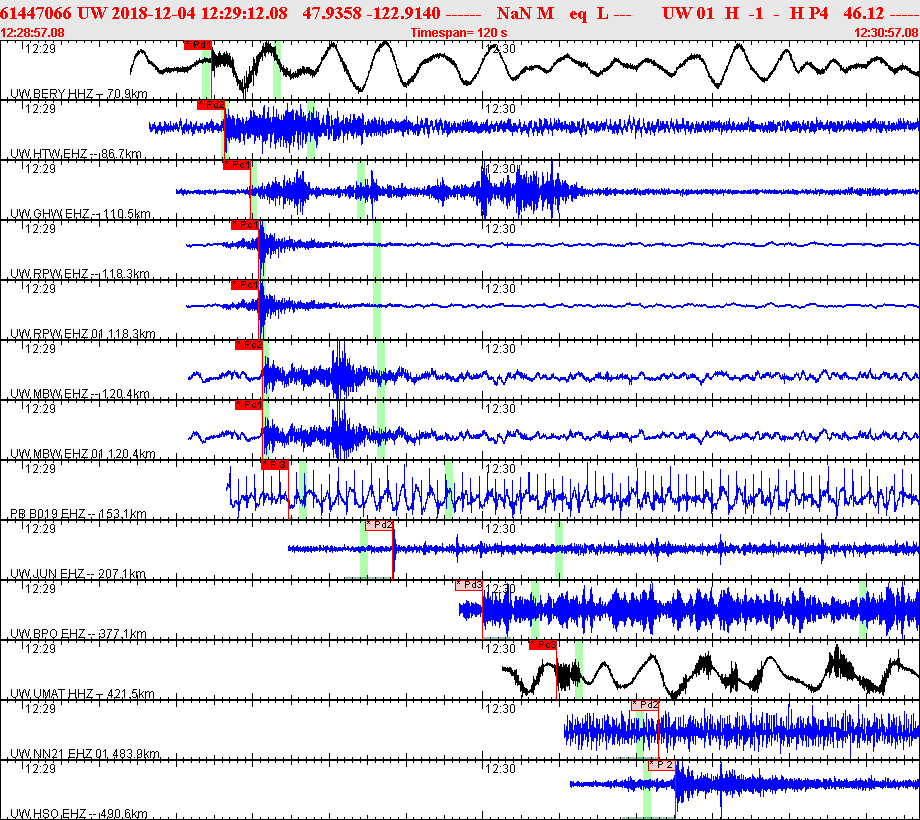Click the Pc1 flag on RPW EHZ 01 trace
920x820 pixels.
(x=245, y=285)
